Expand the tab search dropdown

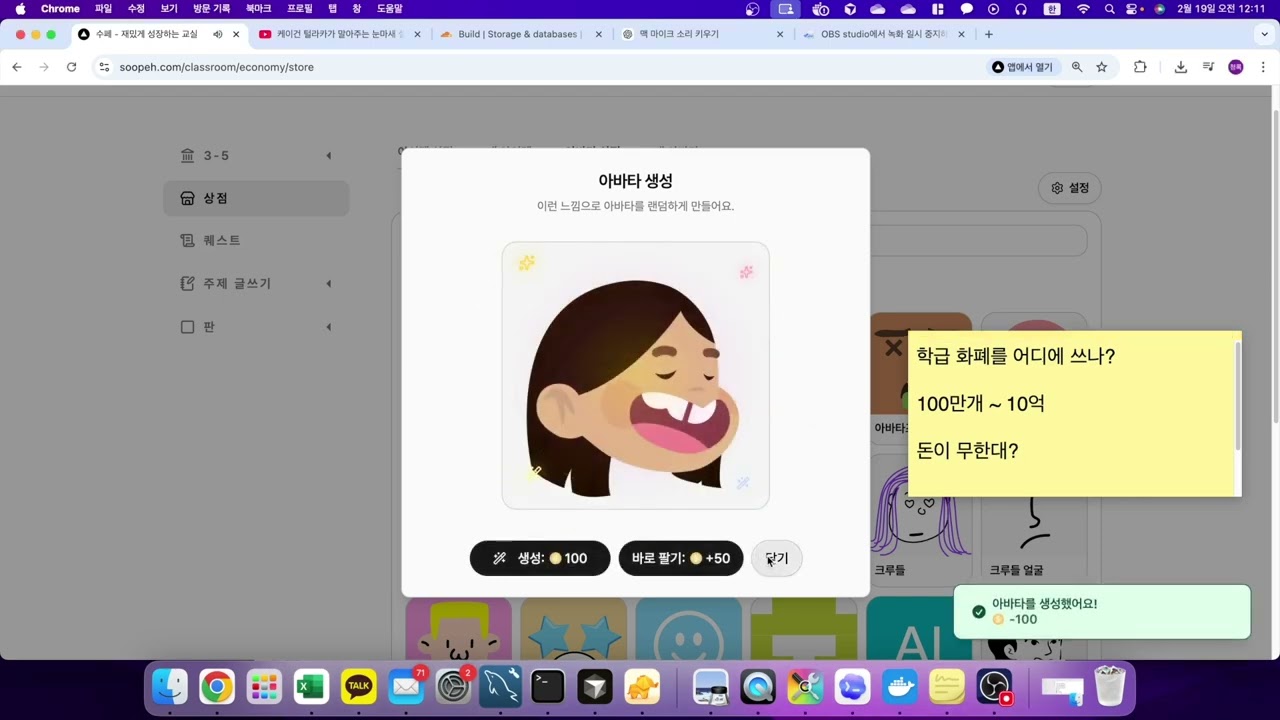[1264, 34]
